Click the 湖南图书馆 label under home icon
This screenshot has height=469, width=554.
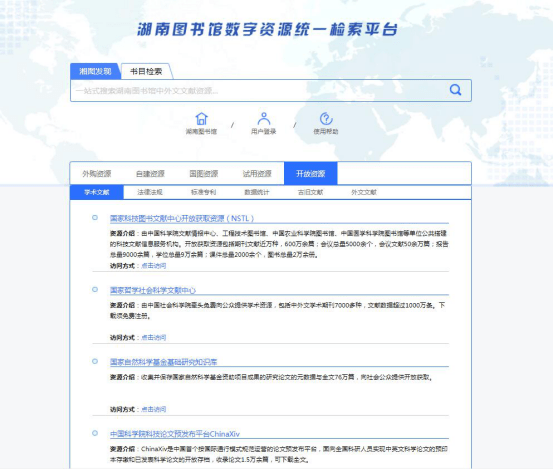(x=201, y=131)
